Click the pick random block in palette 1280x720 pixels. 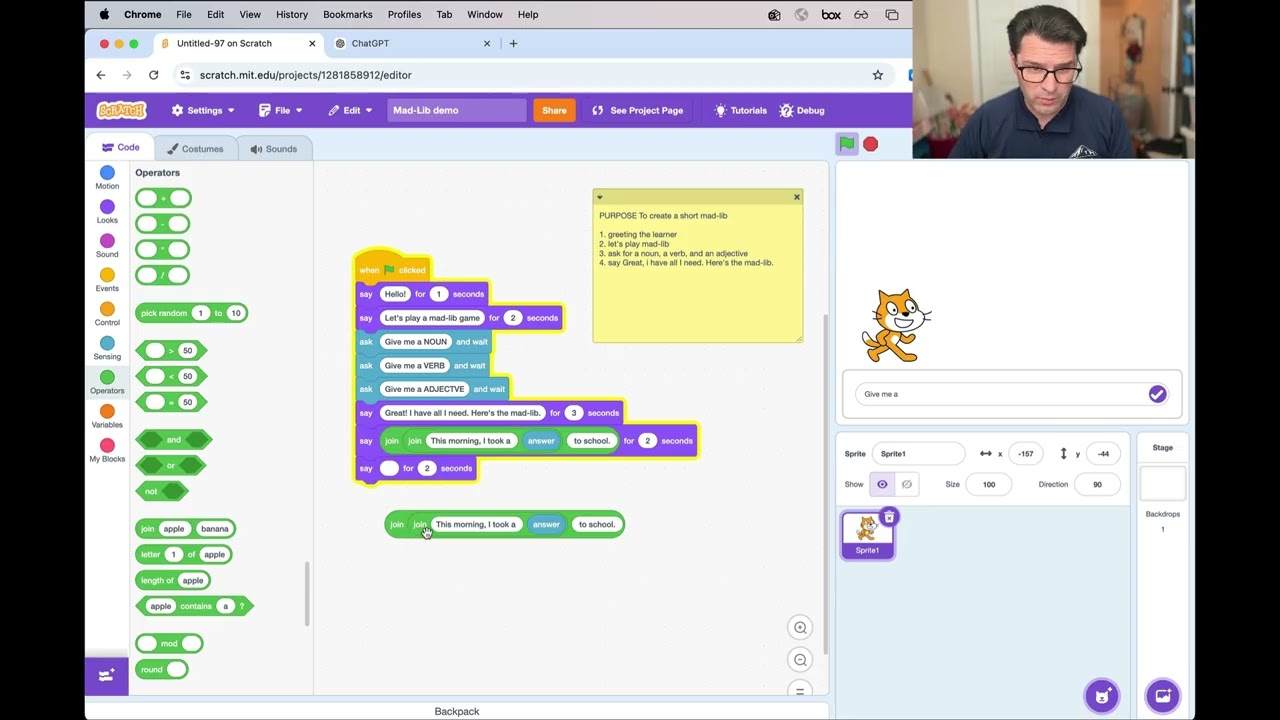pos(192,313)
